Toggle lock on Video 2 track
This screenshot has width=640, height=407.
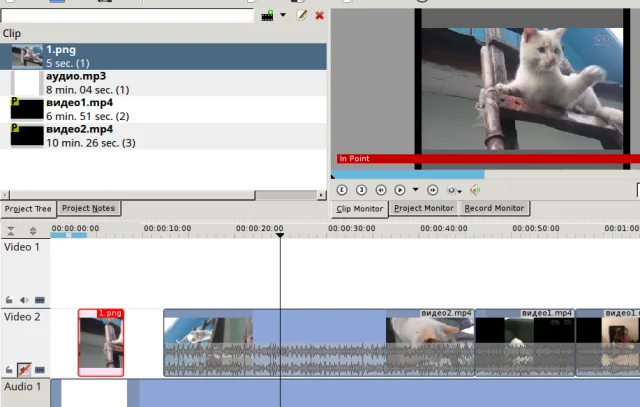[x=9, y=370]
